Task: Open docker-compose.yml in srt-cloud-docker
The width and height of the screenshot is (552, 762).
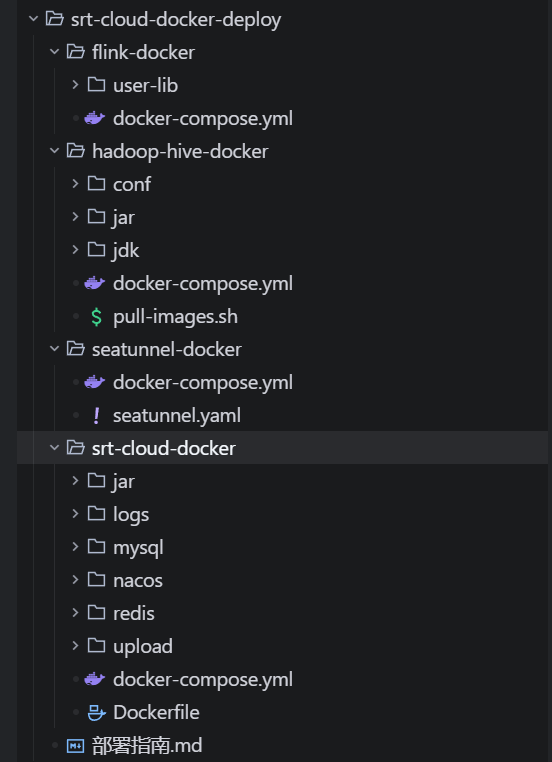Action: pos(203,679)
